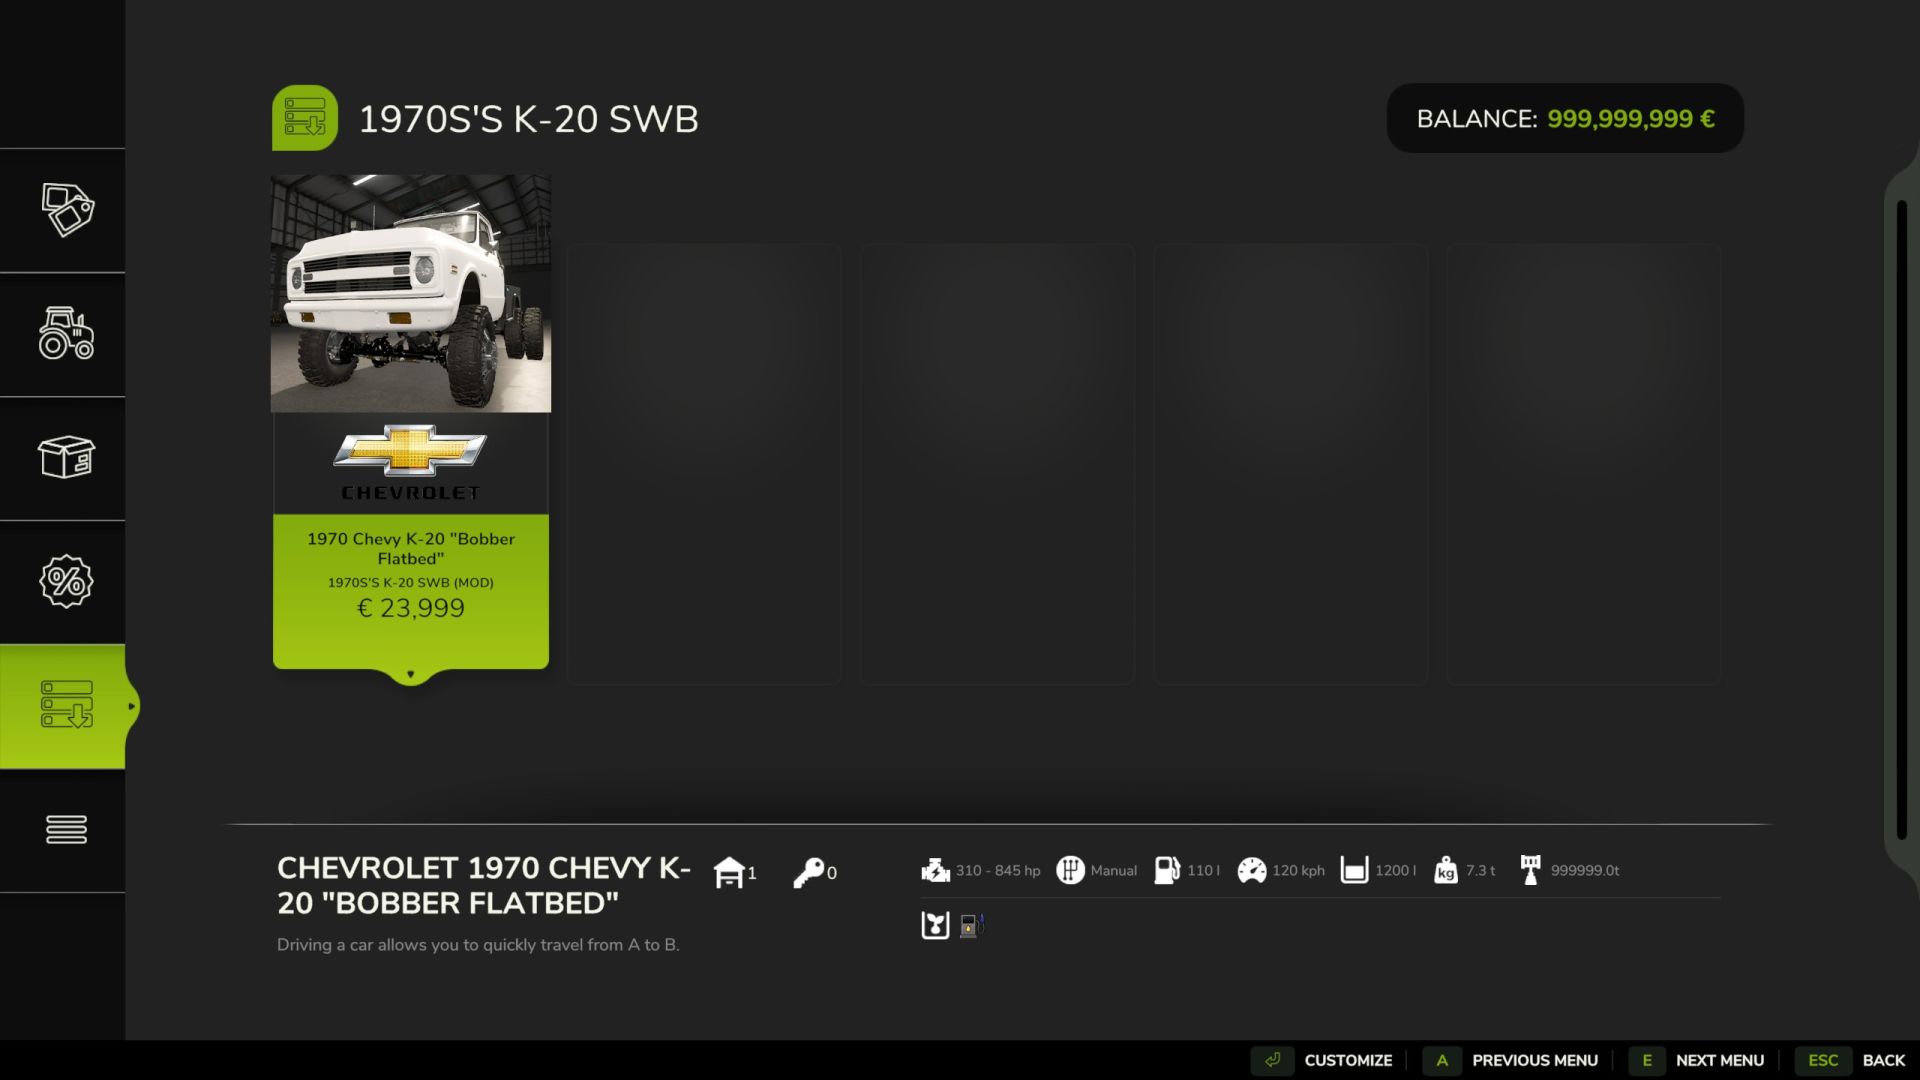Click the vertical scrollbar on the right
Screen dimensions: 1920x1080
(1901, 520)
